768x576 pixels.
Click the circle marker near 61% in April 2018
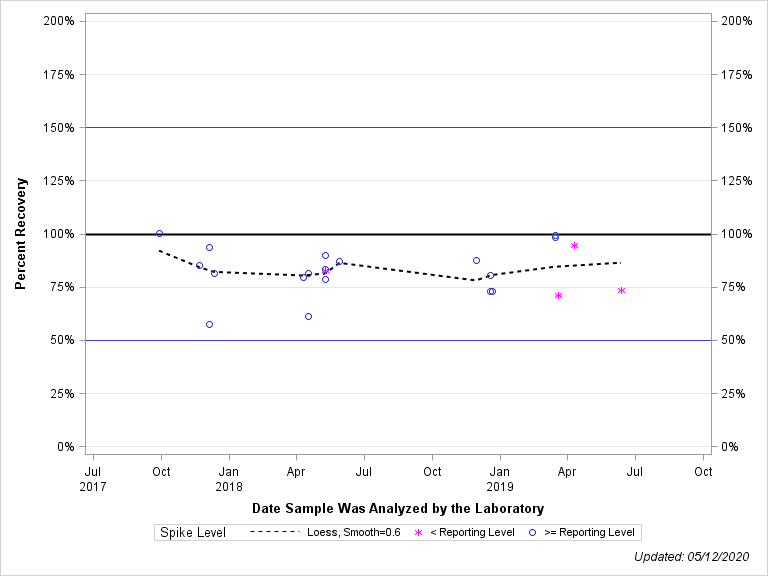coord(308,316)
